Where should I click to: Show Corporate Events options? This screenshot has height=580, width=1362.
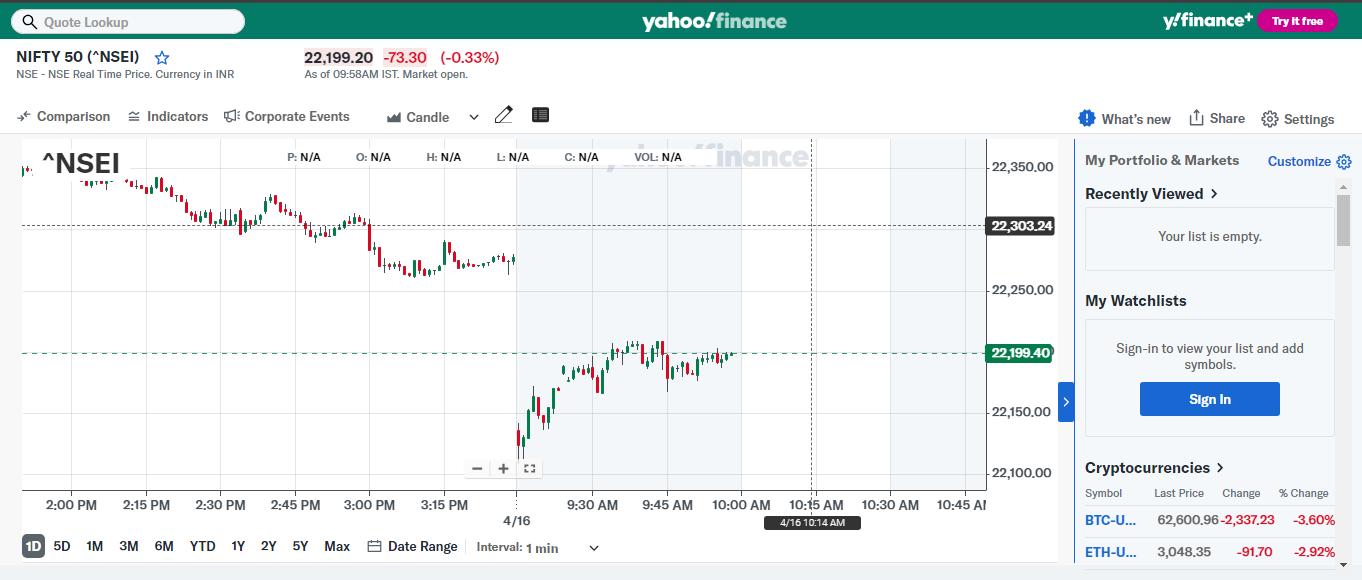point(287,116)
